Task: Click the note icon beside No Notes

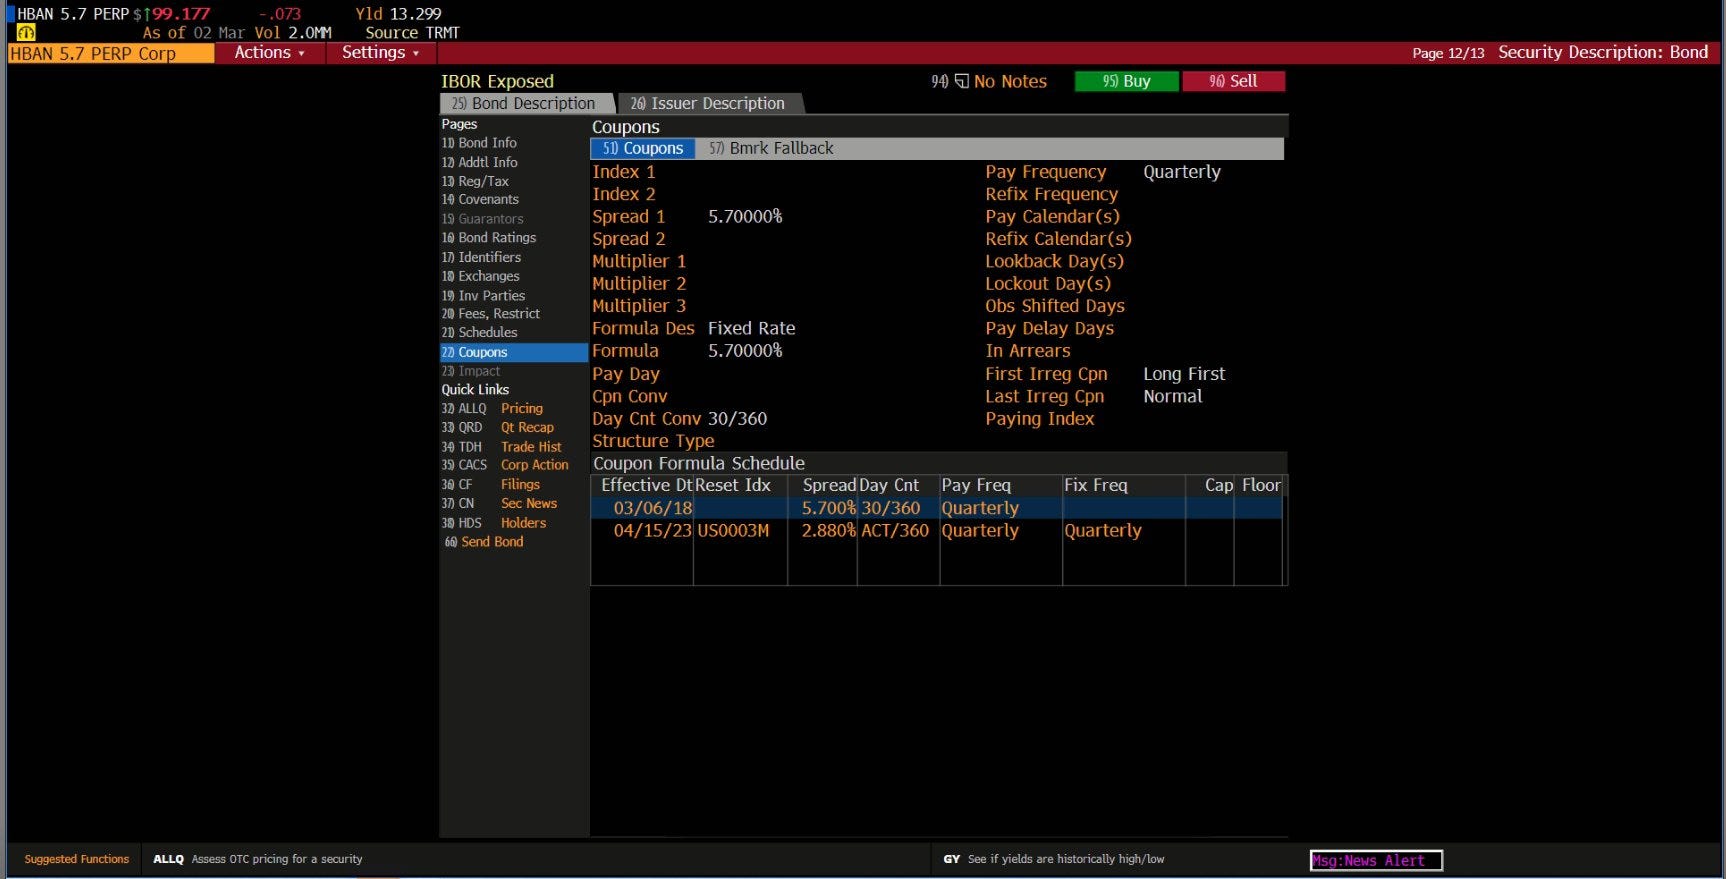Action: pos(962,81)
